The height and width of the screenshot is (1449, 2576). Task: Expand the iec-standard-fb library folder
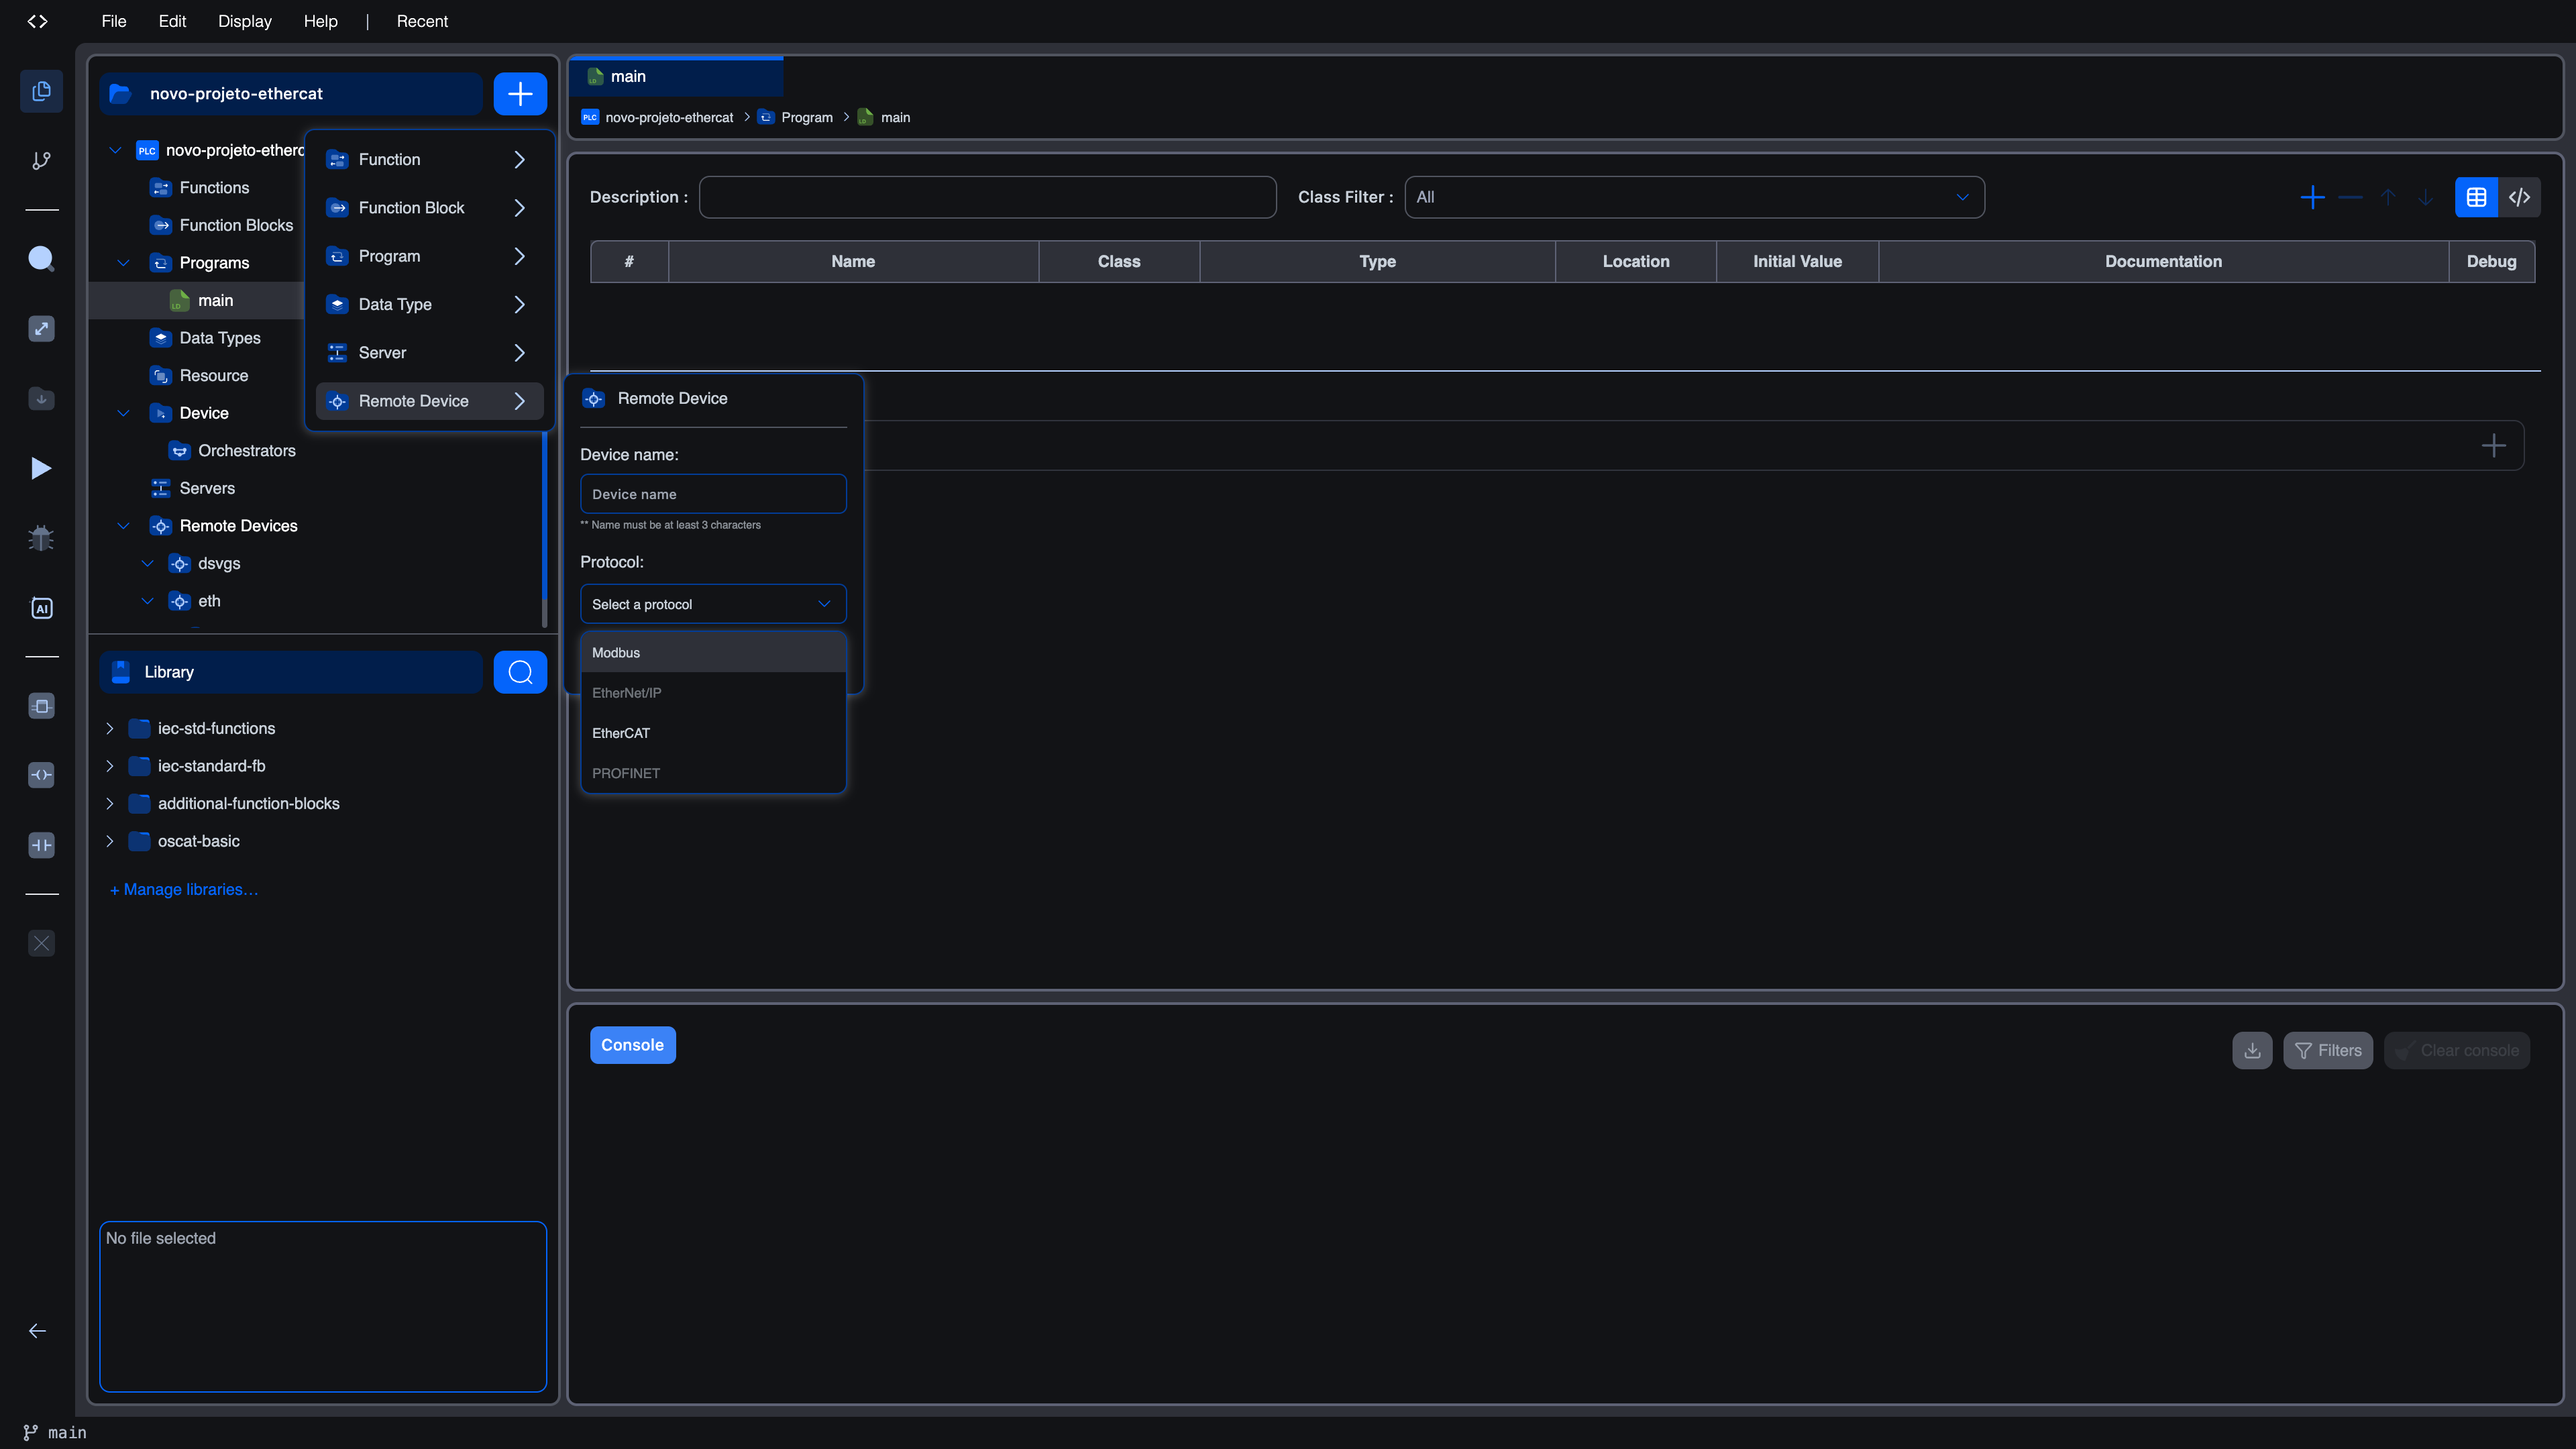click(x=110, y=766)
